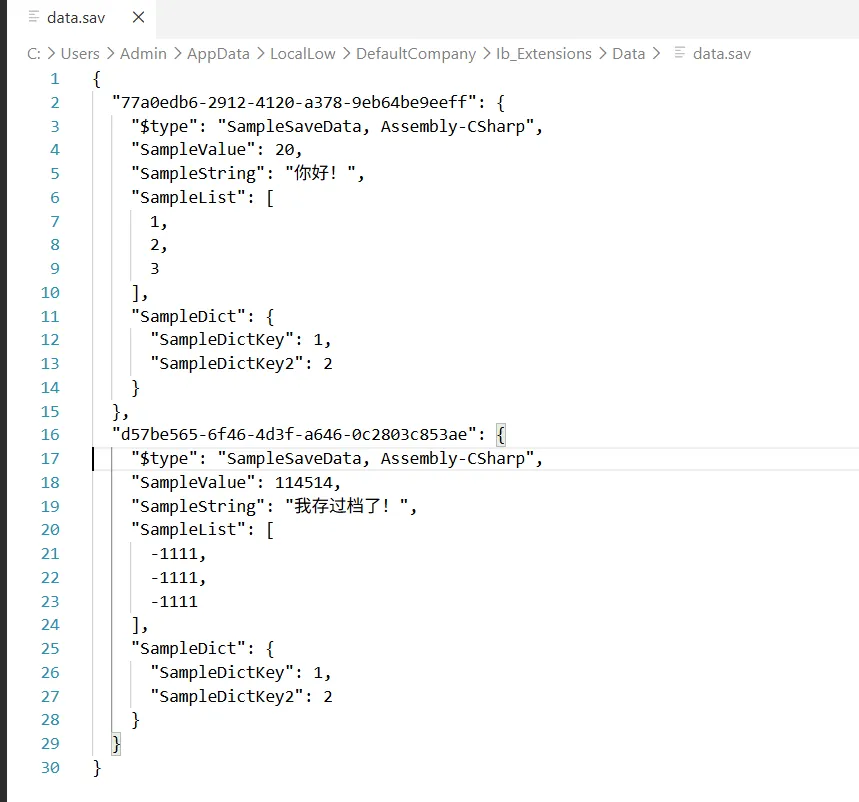The width and height of the screenshot is (859, 802).
Task: Open the LocalLow breadcrumb segment
Action: pyautogui.click(x=302, y=54)
